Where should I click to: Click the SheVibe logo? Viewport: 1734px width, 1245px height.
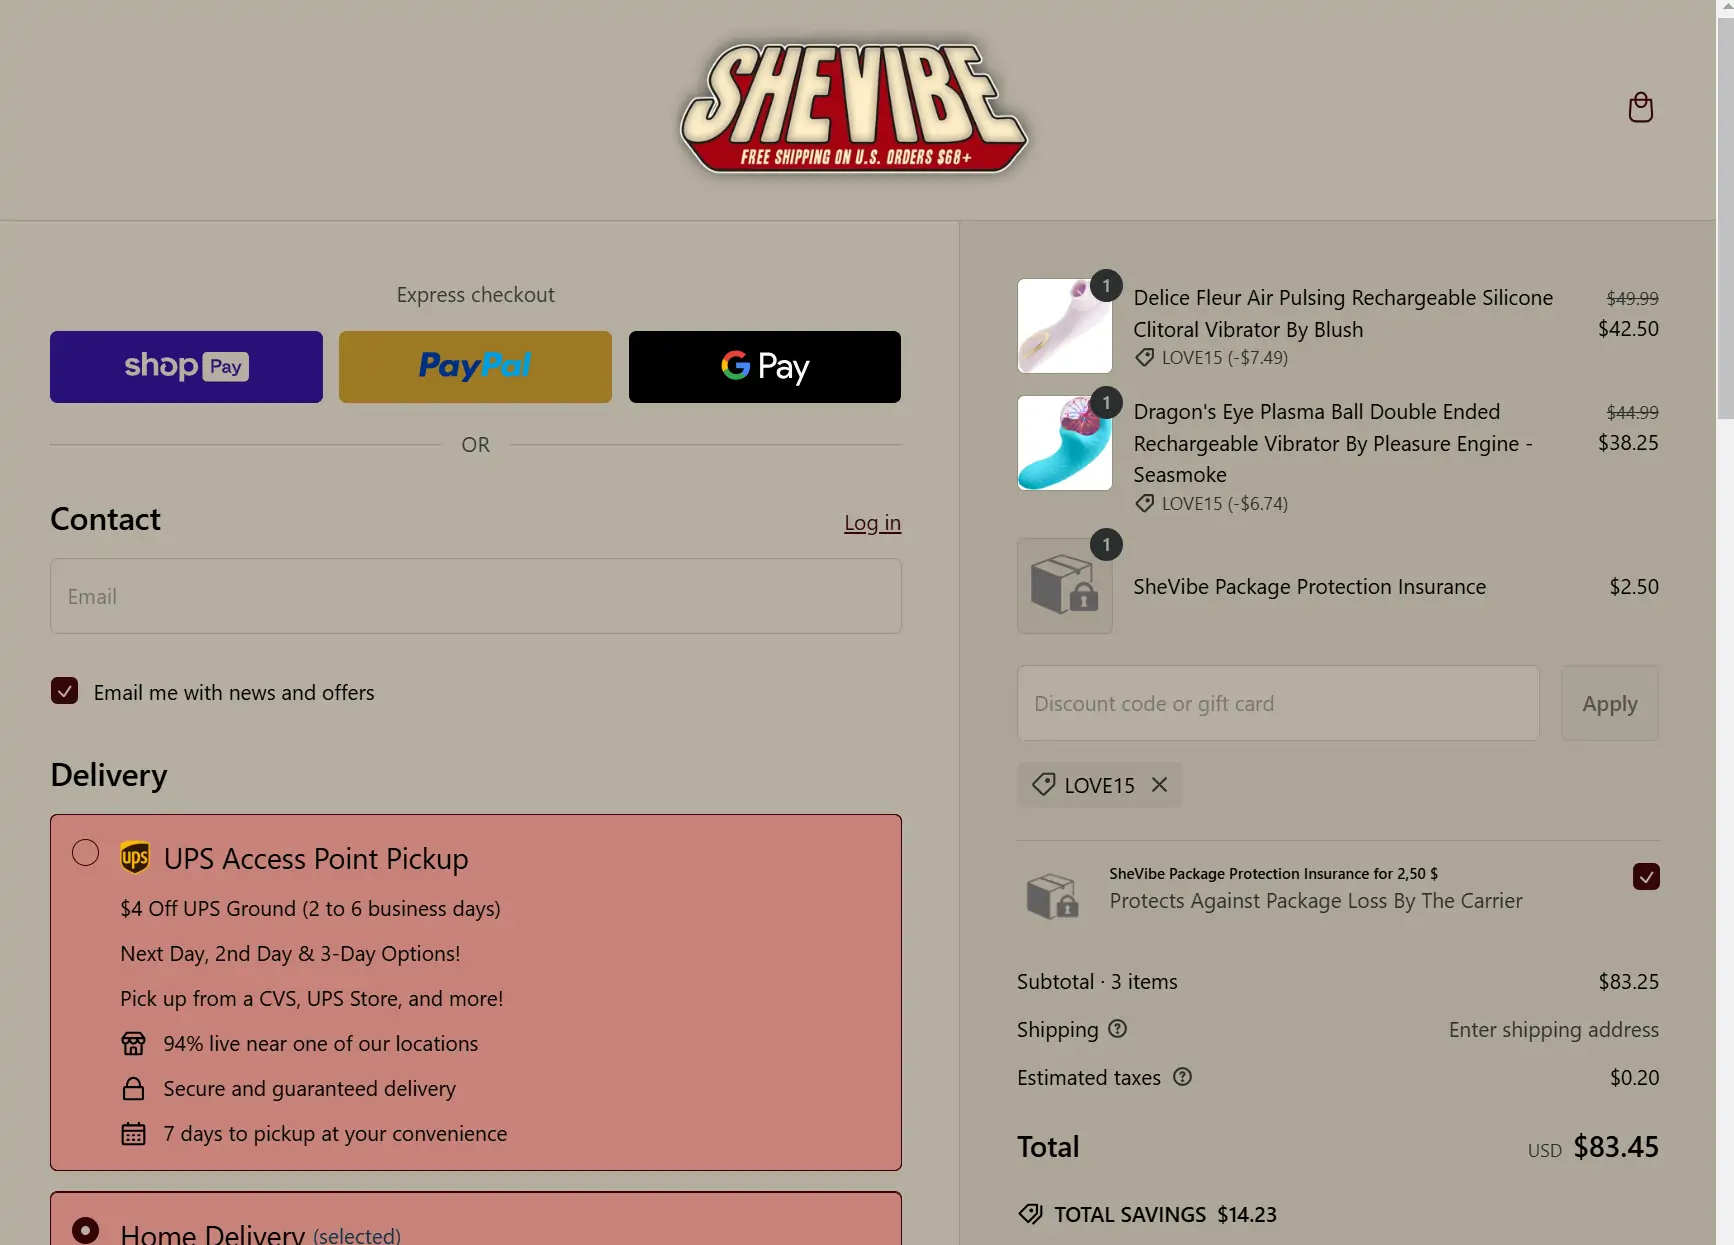pyautogui.click(x=854, y=107)
